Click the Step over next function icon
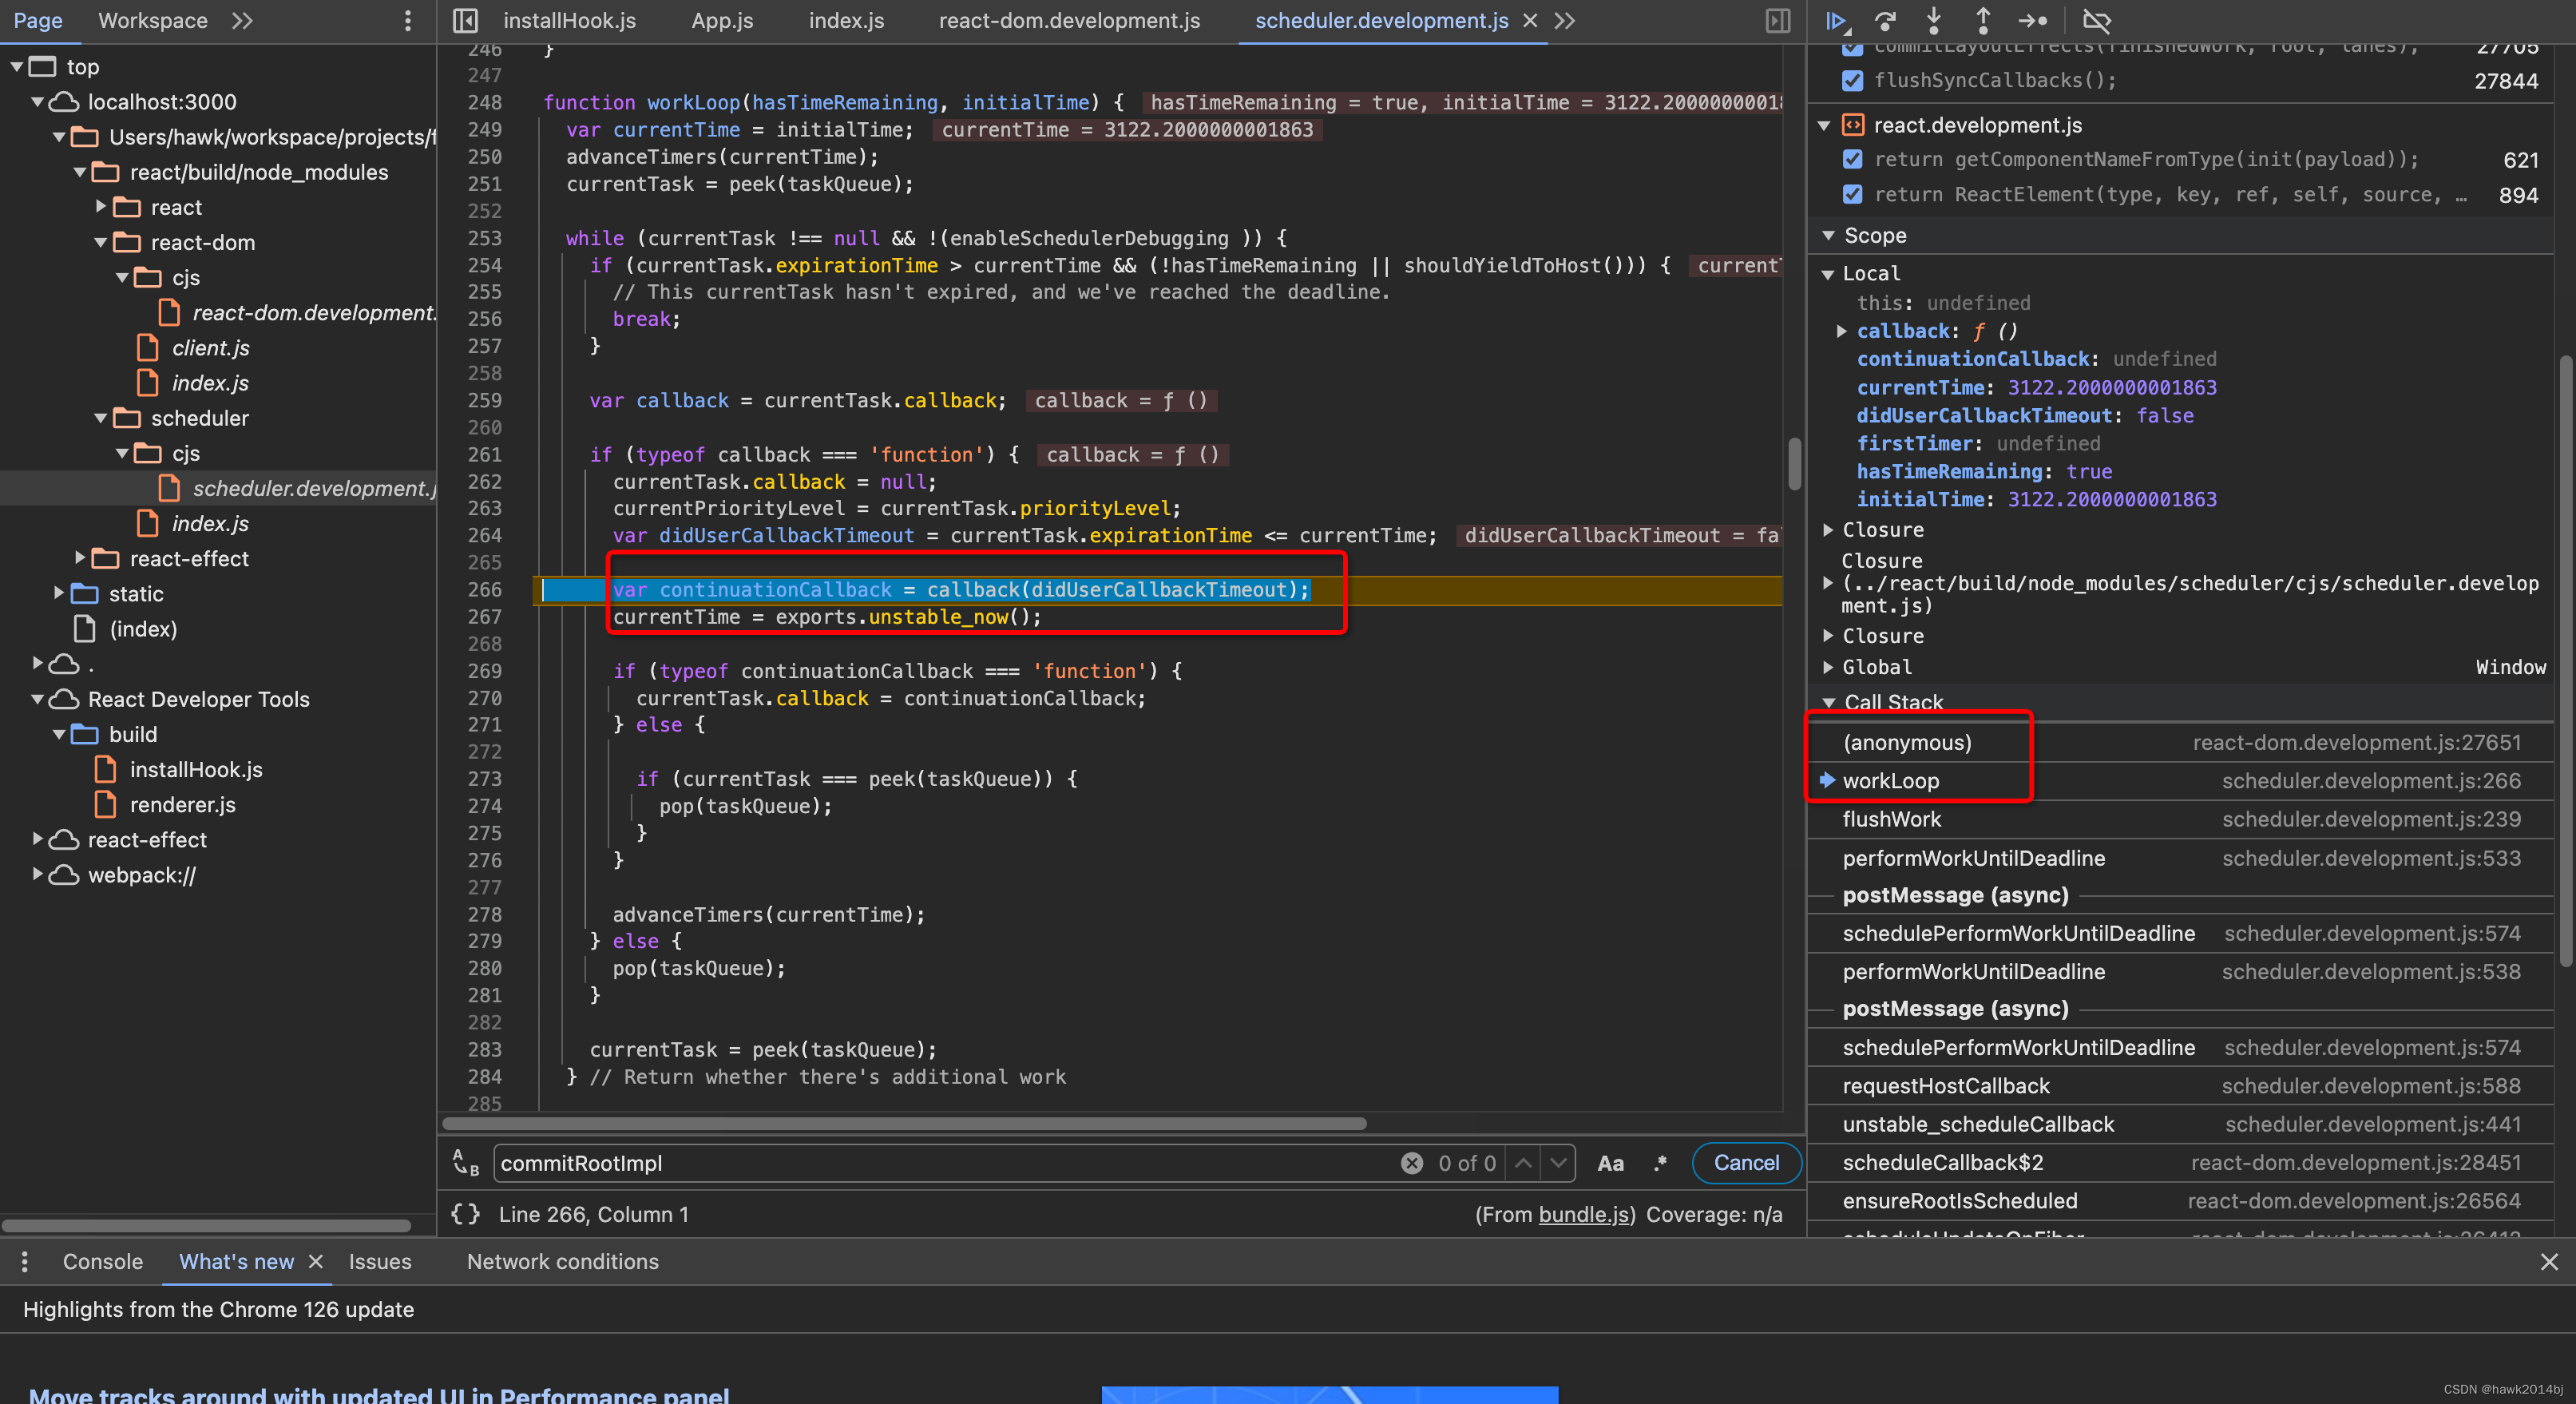Viewport: 2576px width, 1404px height. tap(1885, 20)
